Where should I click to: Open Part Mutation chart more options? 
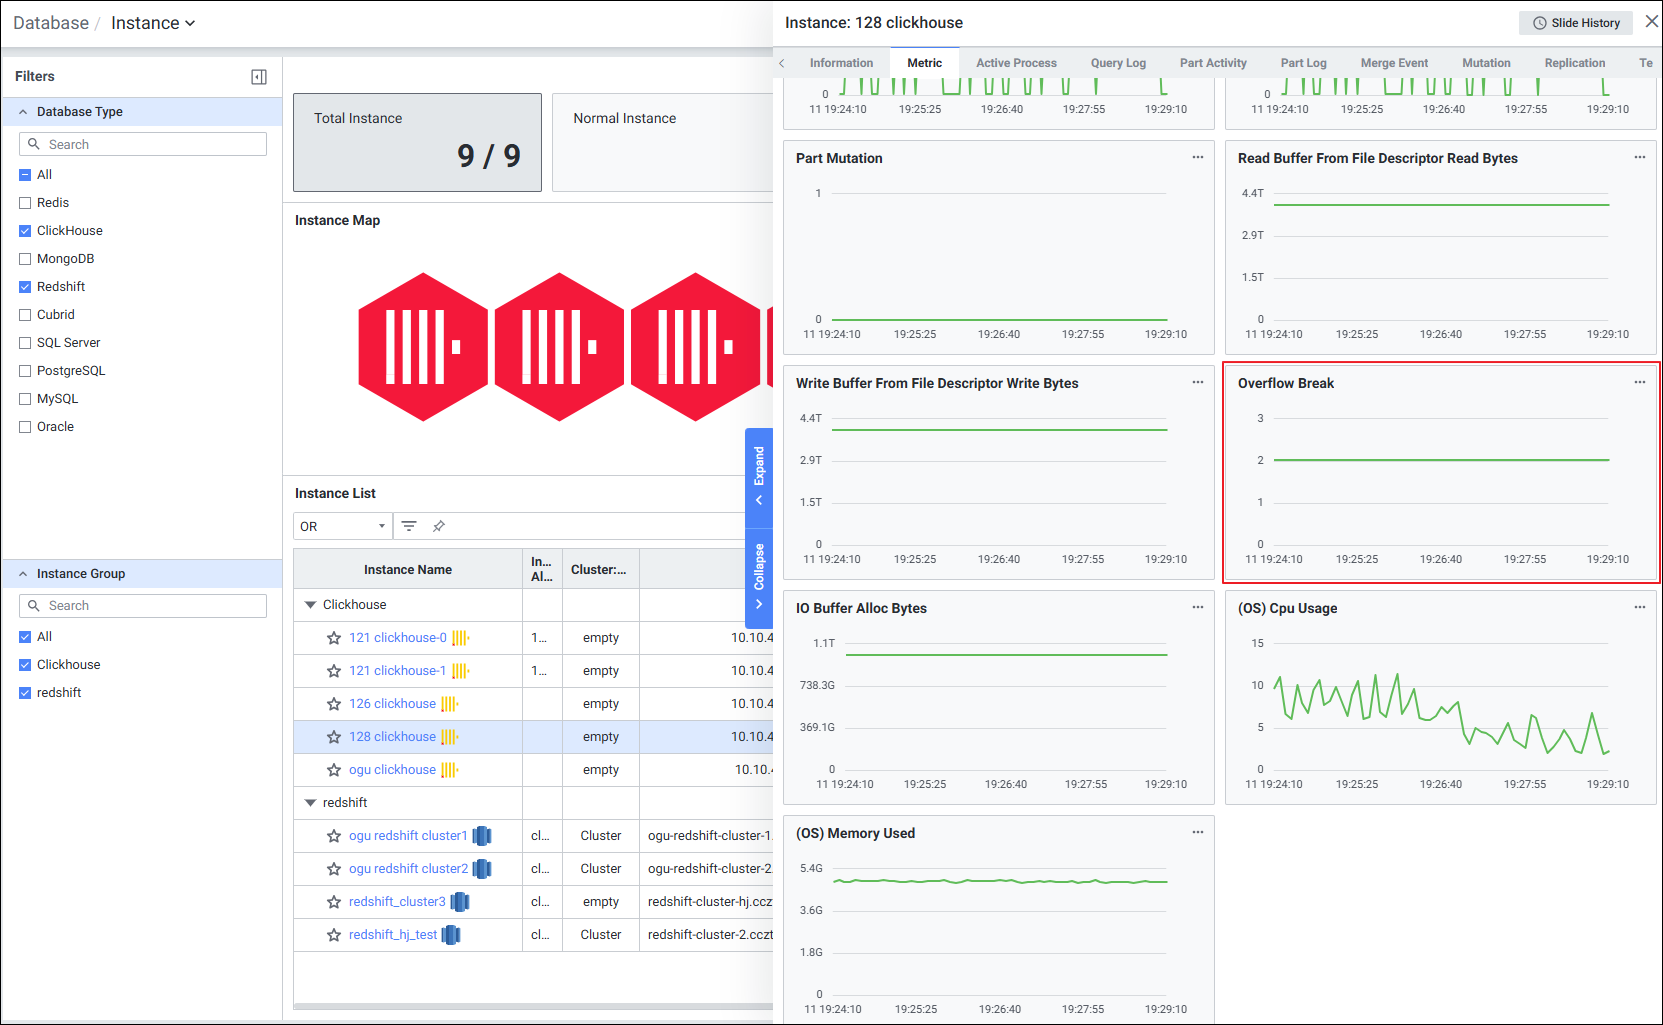(1197, 158)
